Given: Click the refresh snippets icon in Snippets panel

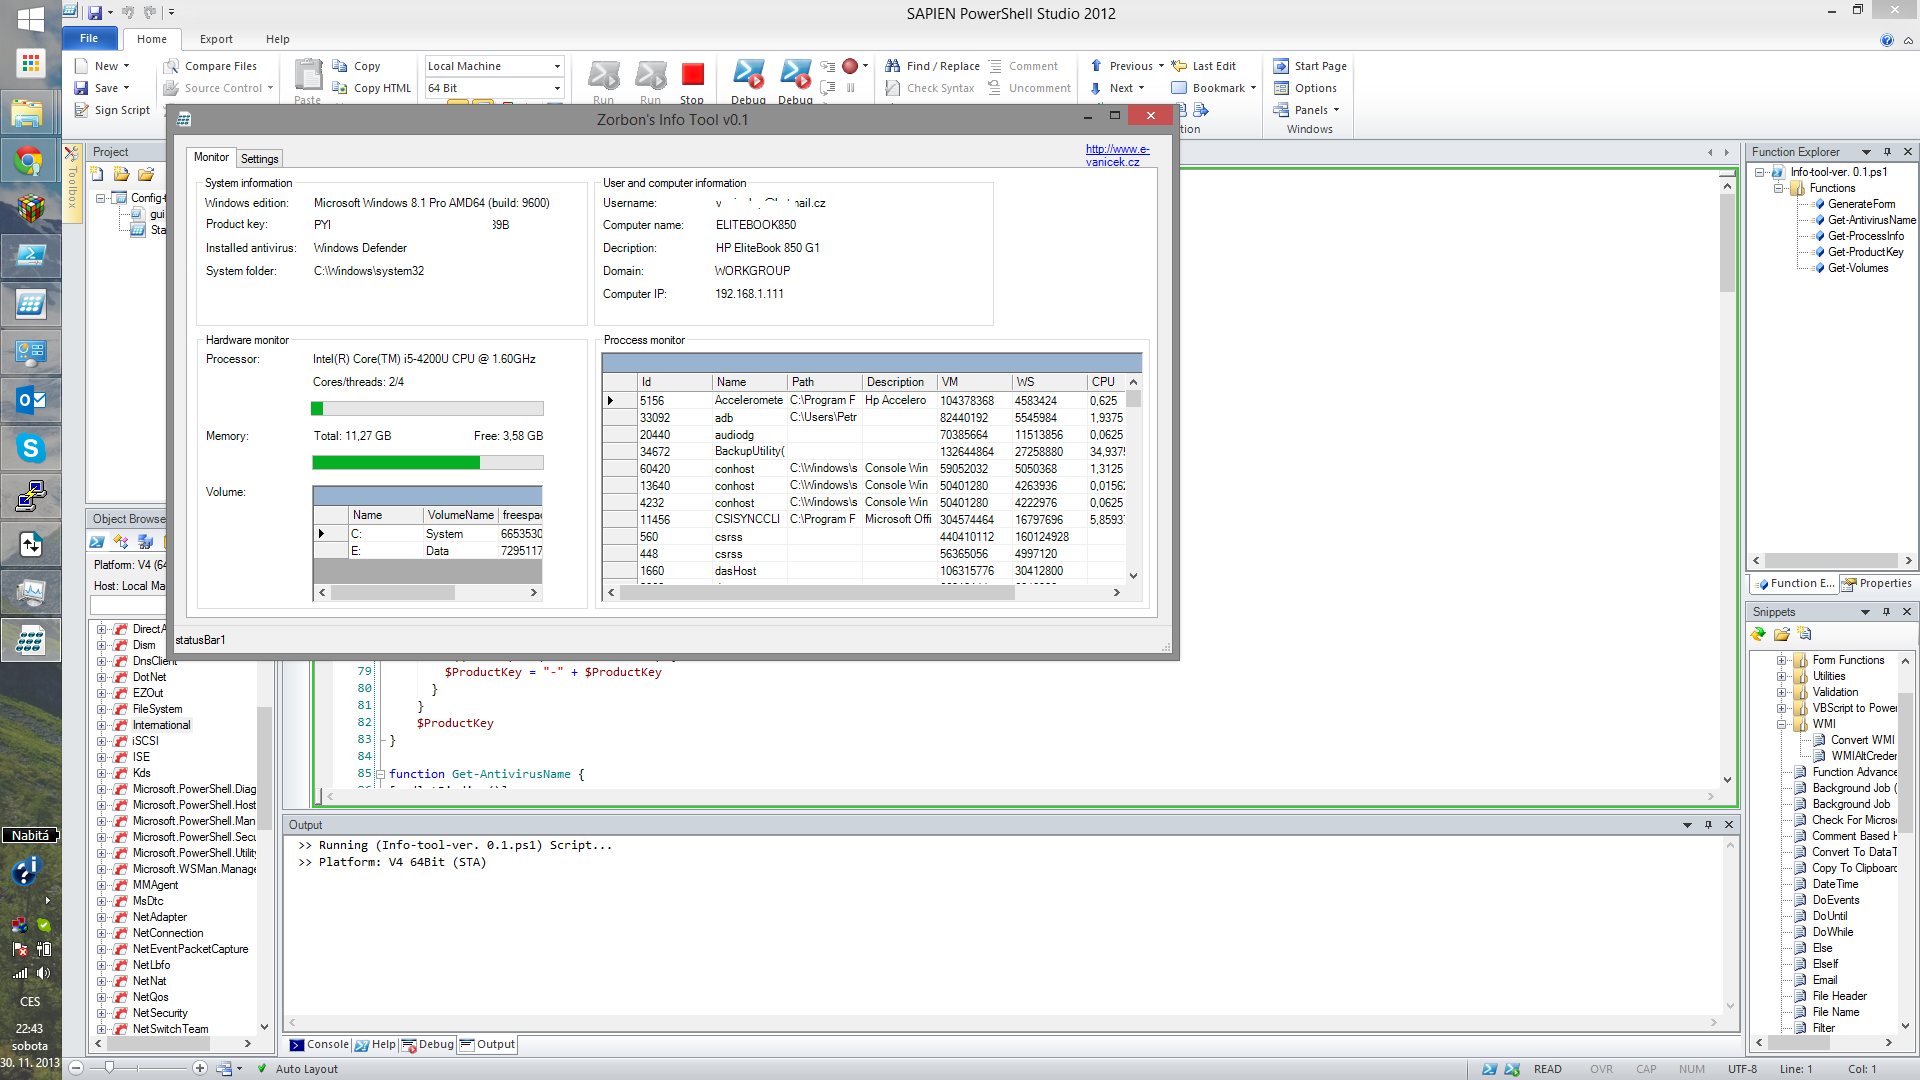Looking at the screenshot, I should coord(1759,634).
